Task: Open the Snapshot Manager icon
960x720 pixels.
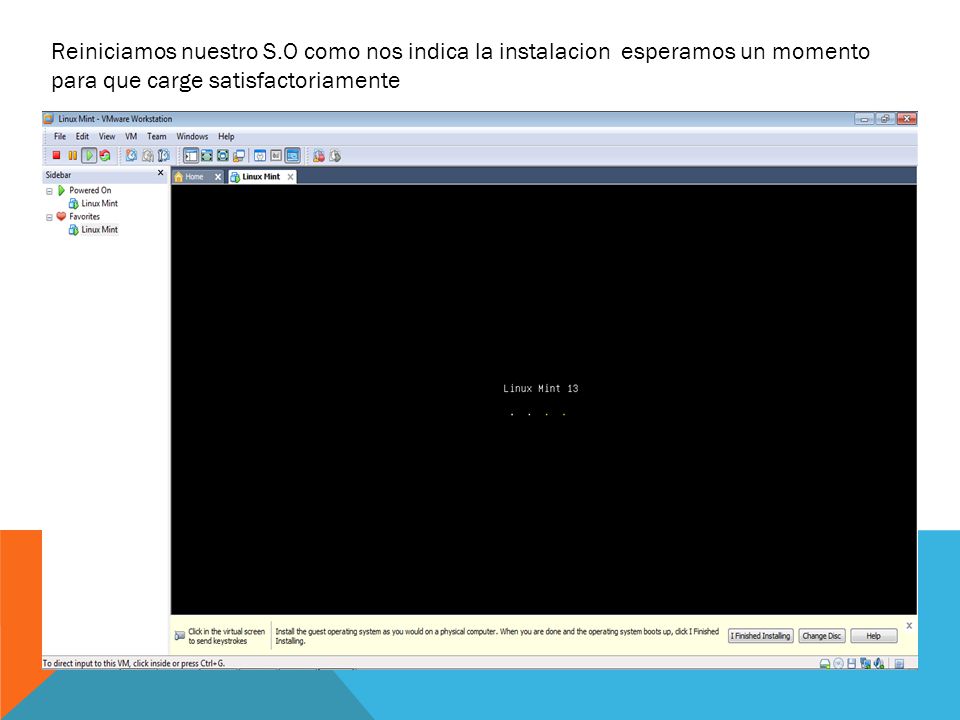Action: pyautogui.click(x=163, y=156)
